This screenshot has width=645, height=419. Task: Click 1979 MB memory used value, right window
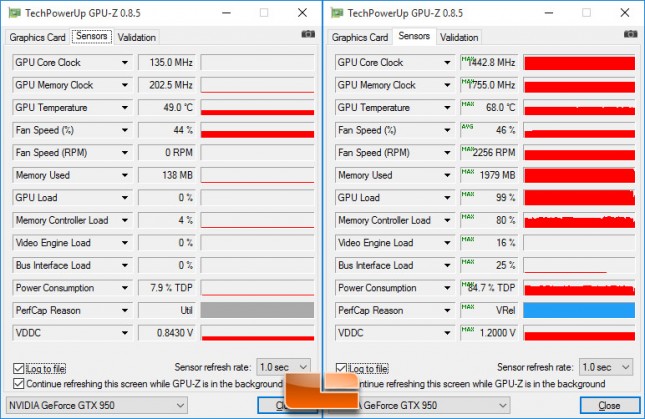click(488, 176)
